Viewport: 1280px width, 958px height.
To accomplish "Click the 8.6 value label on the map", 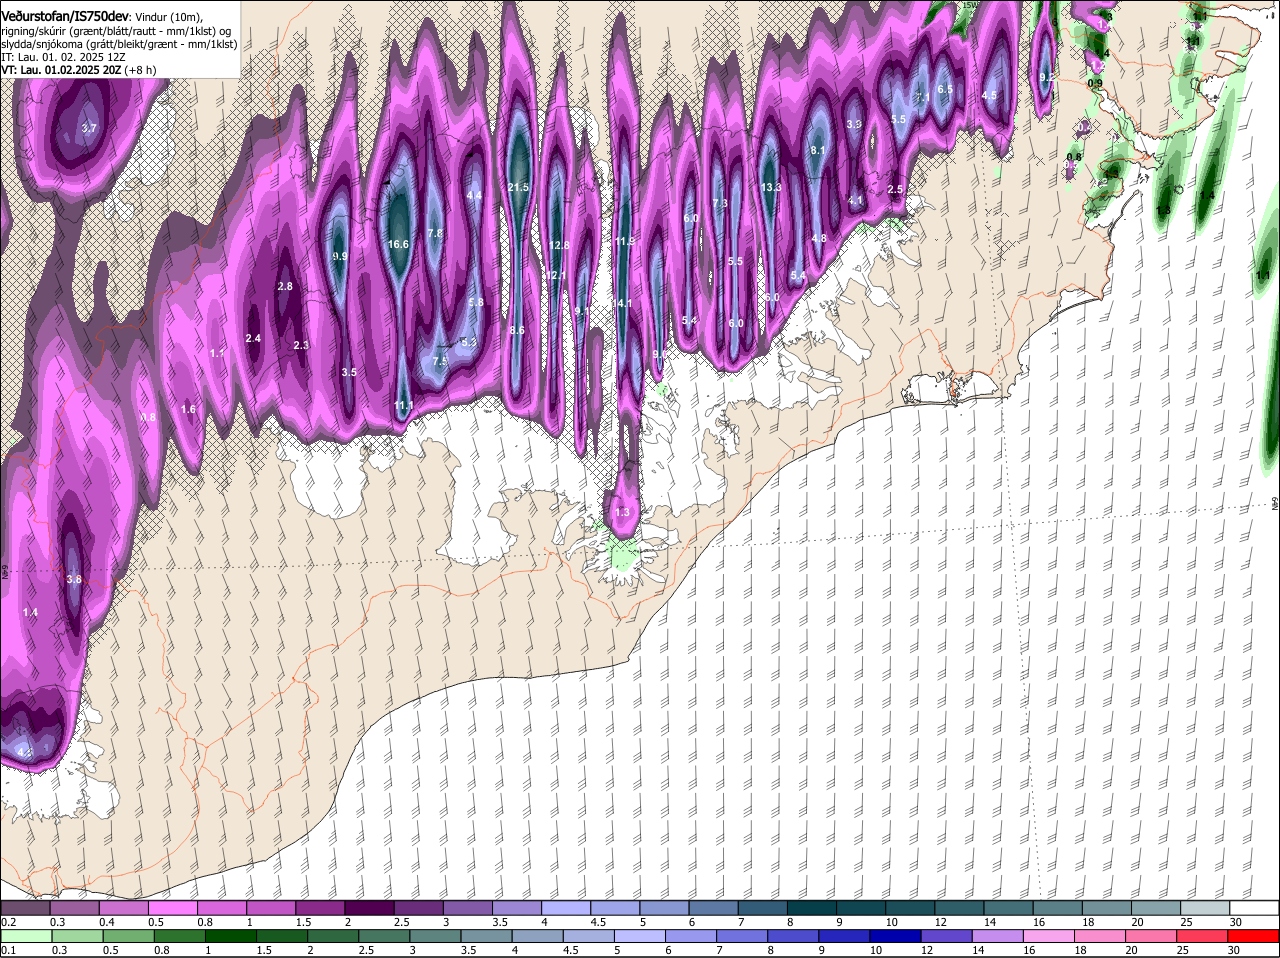I will click(517, 330).
